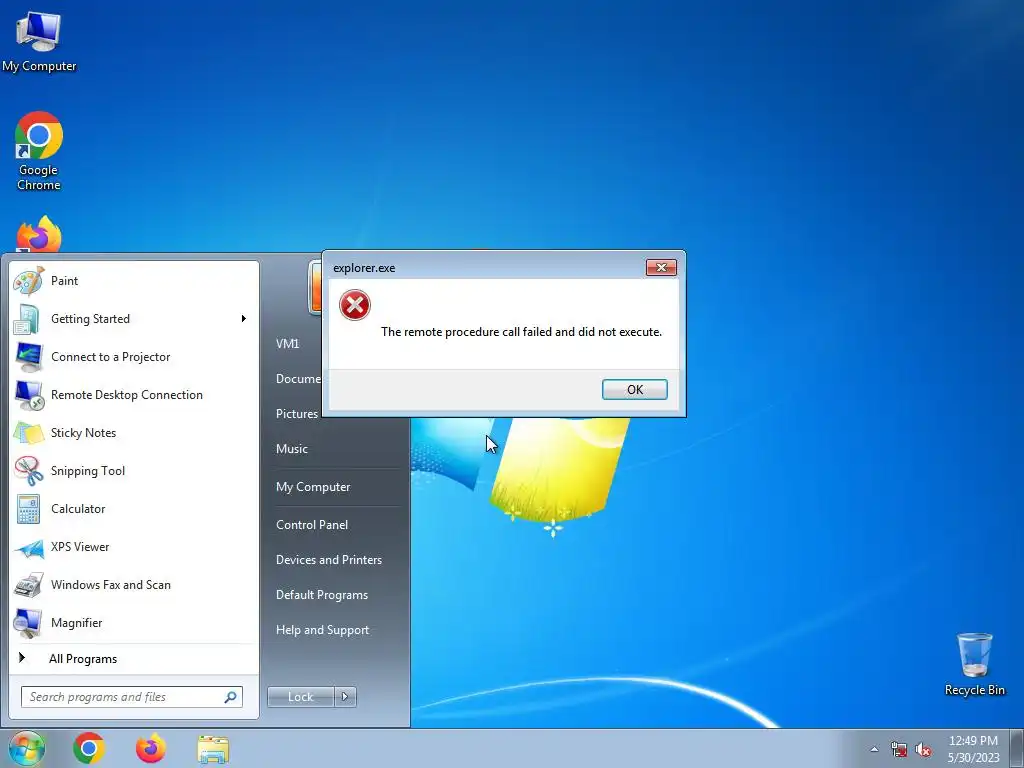Open Chrome from the taskbar
This screenshot has width=1024, height=768.
89,748
